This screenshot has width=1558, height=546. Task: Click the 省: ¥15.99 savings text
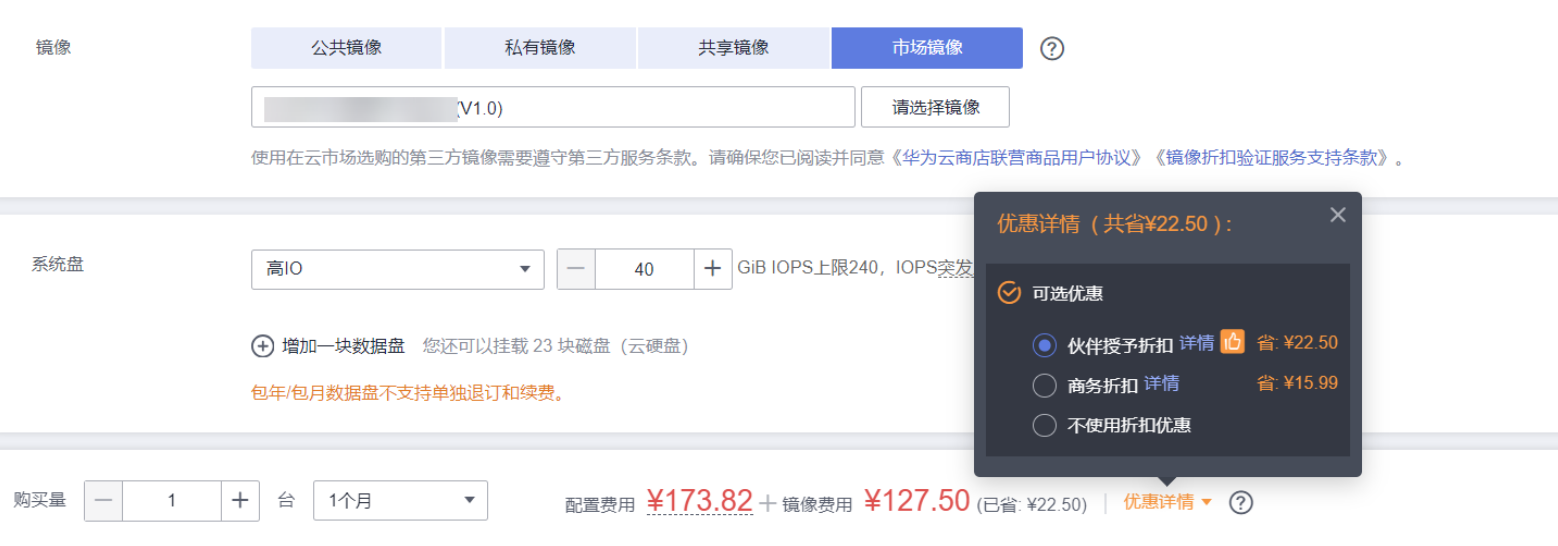pos(1297,383)
